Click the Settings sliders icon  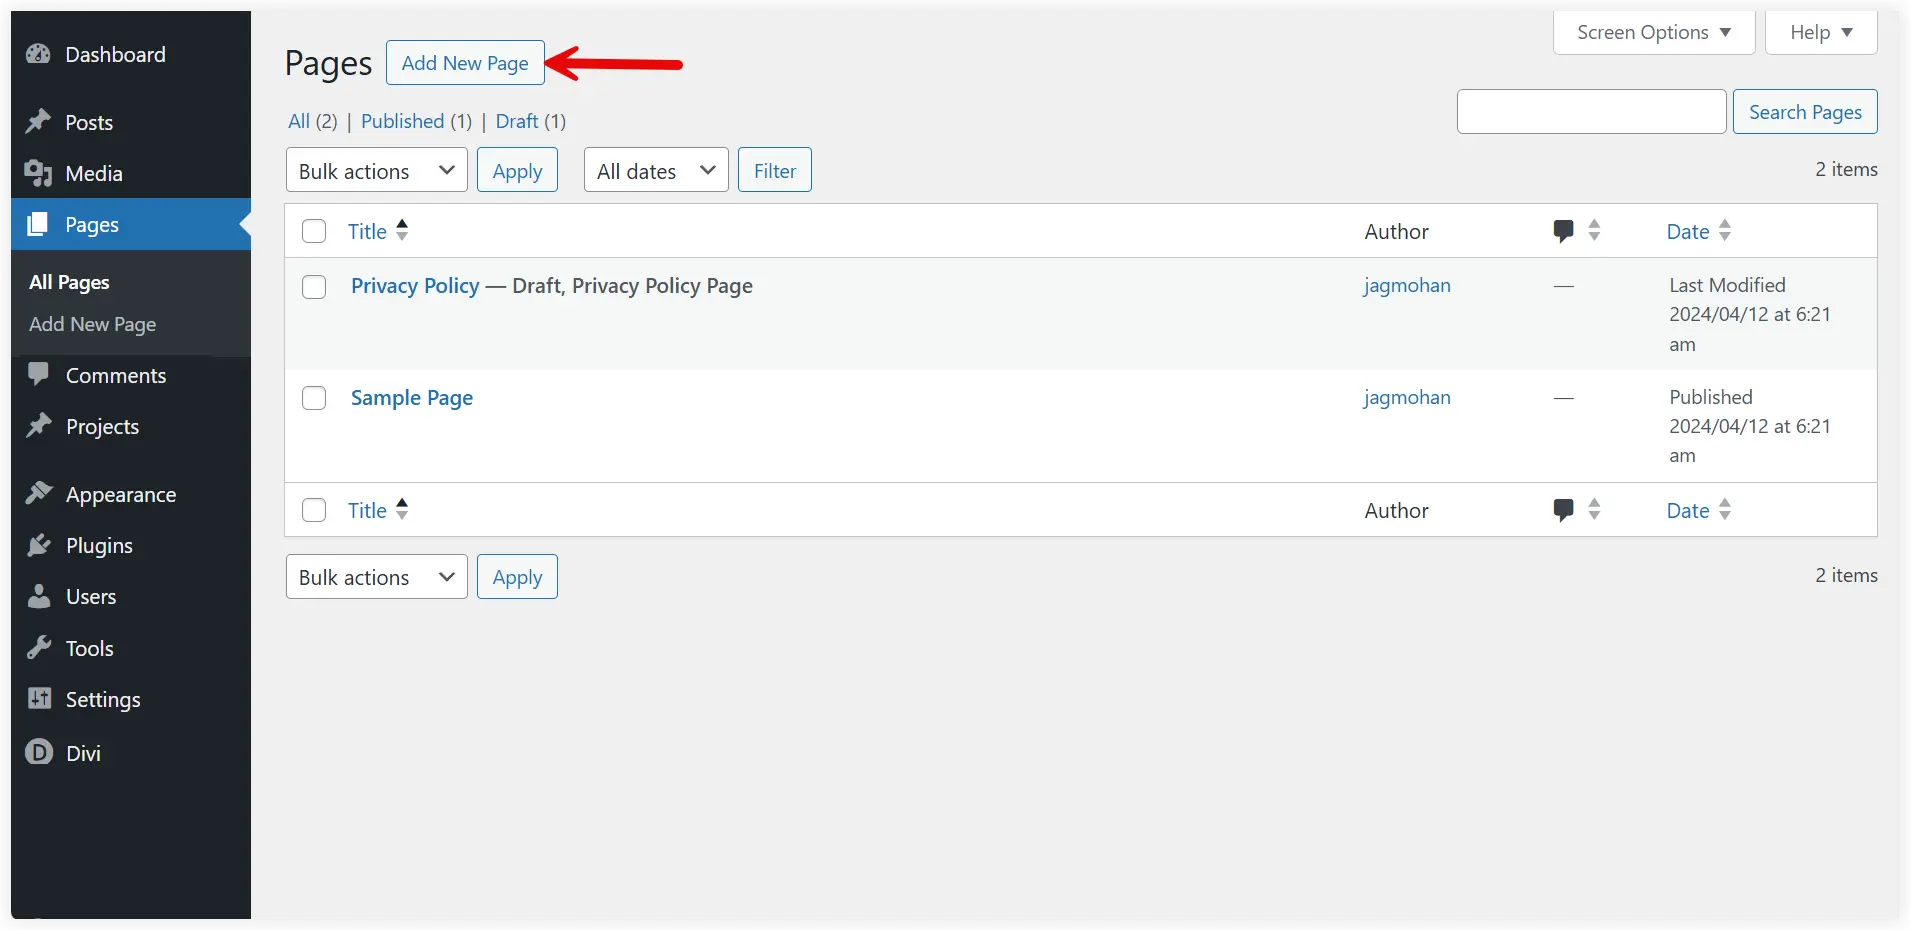point(38,699)
